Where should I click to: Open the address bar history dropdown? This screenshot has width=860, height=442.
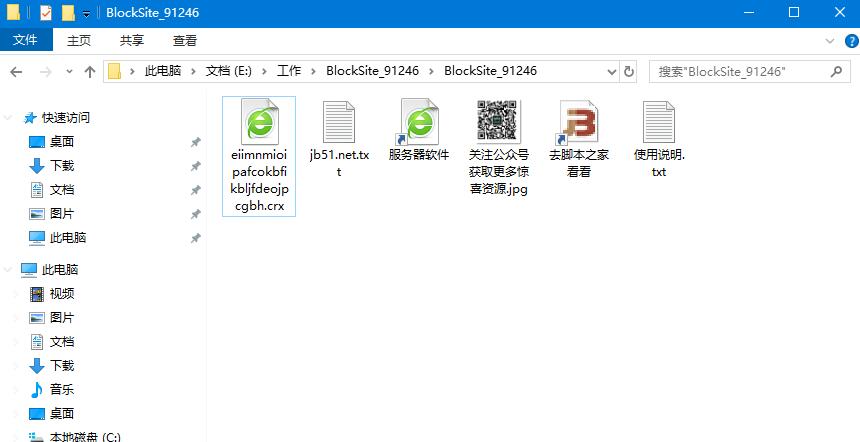pos(612,71)
